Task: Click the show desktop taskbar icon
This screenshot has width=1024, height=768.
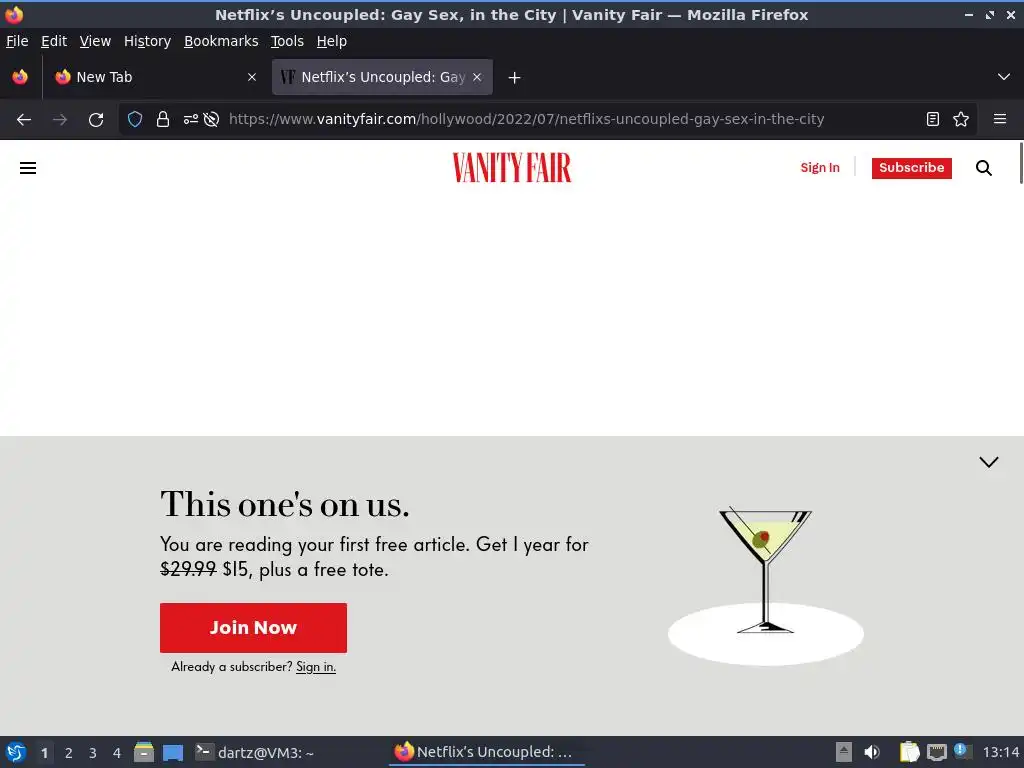Action: [x=173, y=752]
